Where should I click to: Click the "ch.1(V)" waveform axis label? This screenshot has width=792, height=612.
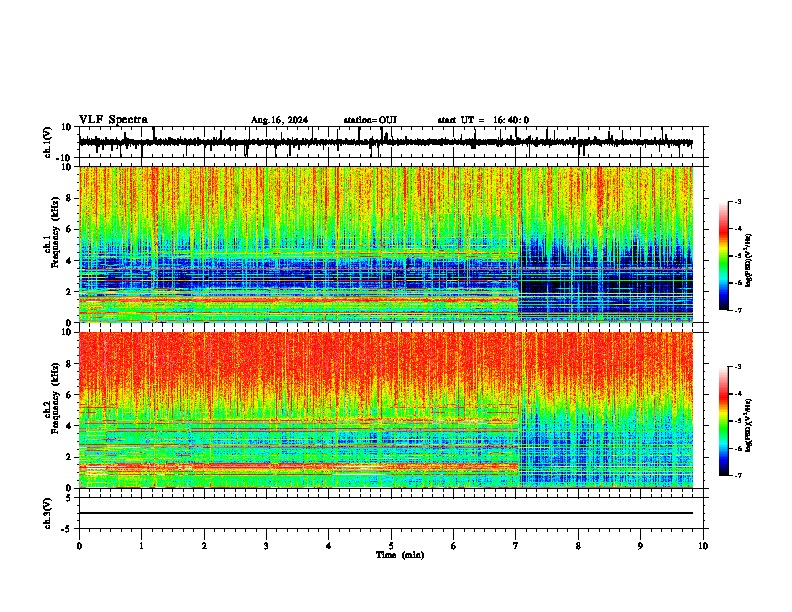tap(48, 142)
